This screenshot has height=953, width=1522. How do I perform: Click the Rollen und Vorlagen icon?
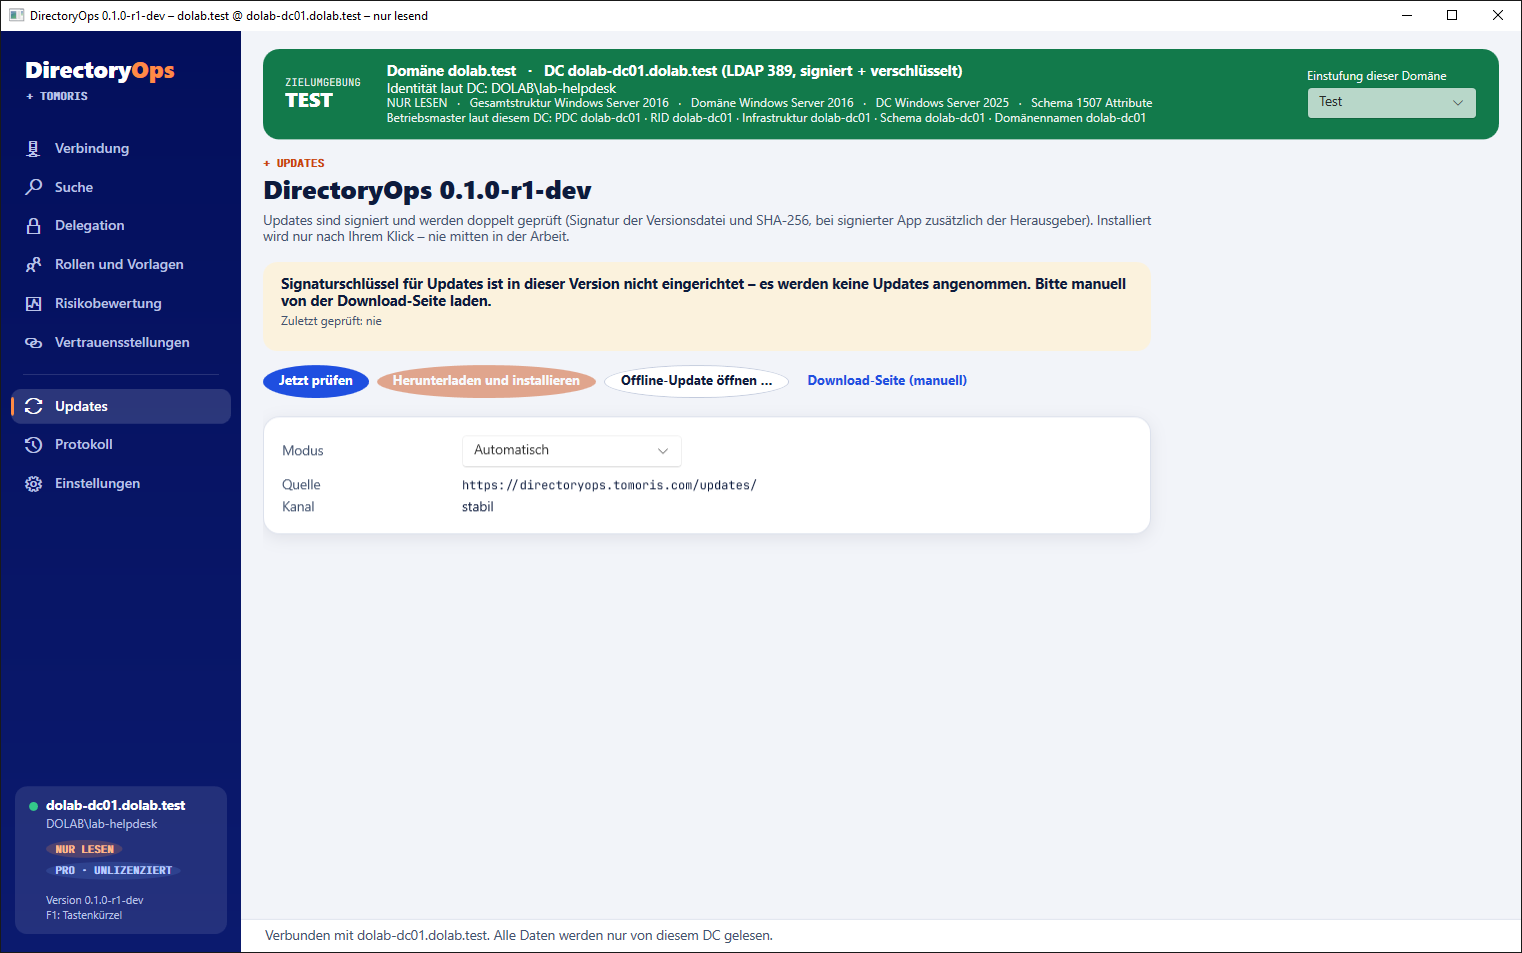click(x=33, y=264)
